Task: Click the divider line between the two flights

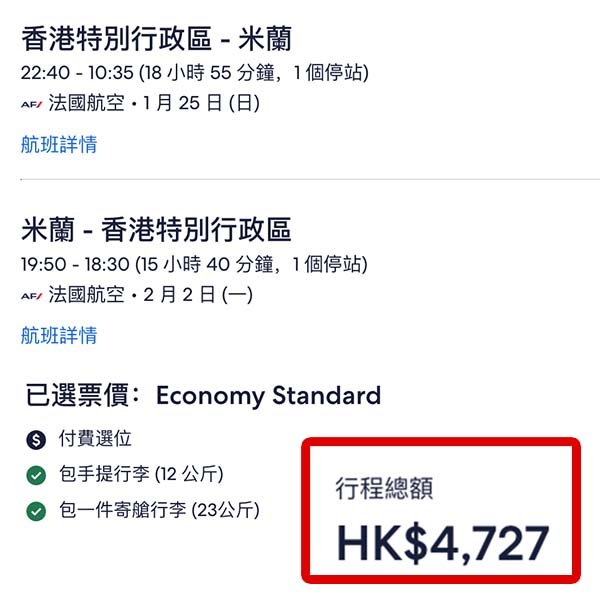Action: [x=300, y=180]
